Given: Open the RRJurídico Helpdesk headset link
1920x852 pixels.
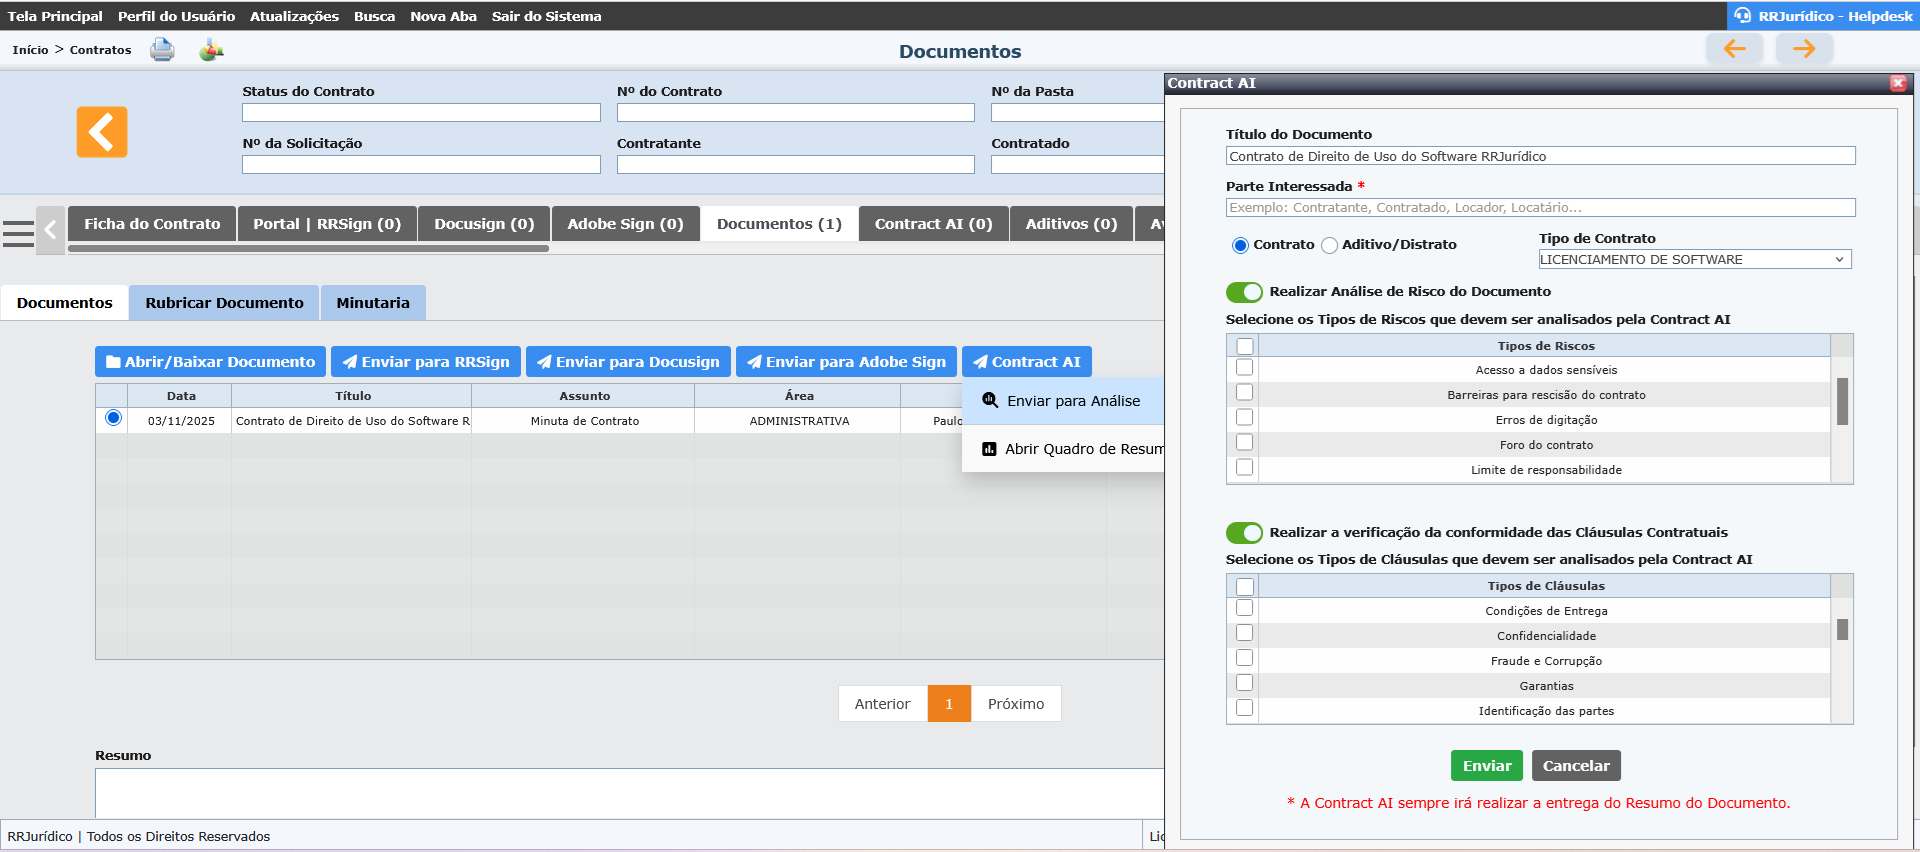Looking at the screenshot, I should pyautogui.click(x=1823, y=16).
